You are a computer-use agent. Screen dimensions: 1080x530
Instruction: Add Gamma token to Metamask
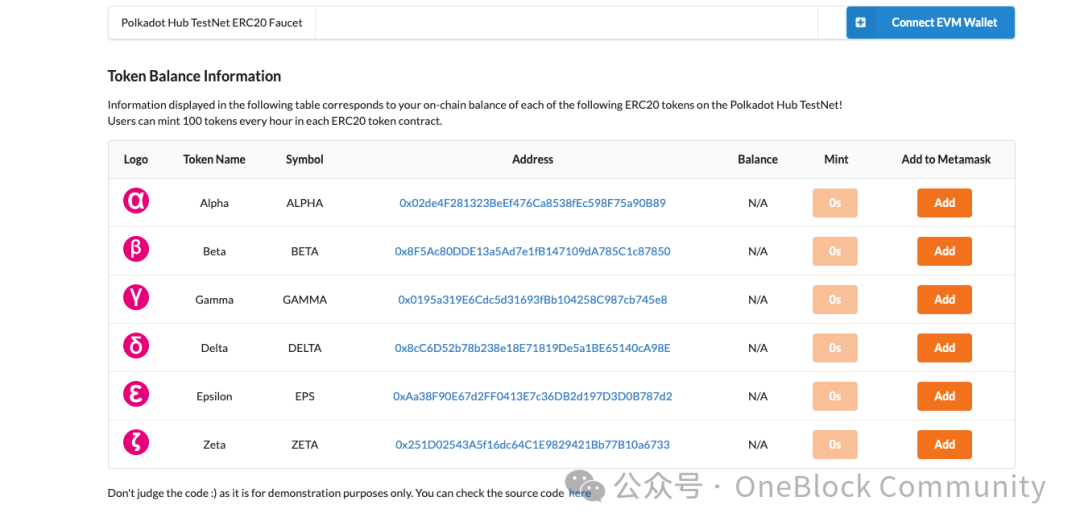coord(944,300)
